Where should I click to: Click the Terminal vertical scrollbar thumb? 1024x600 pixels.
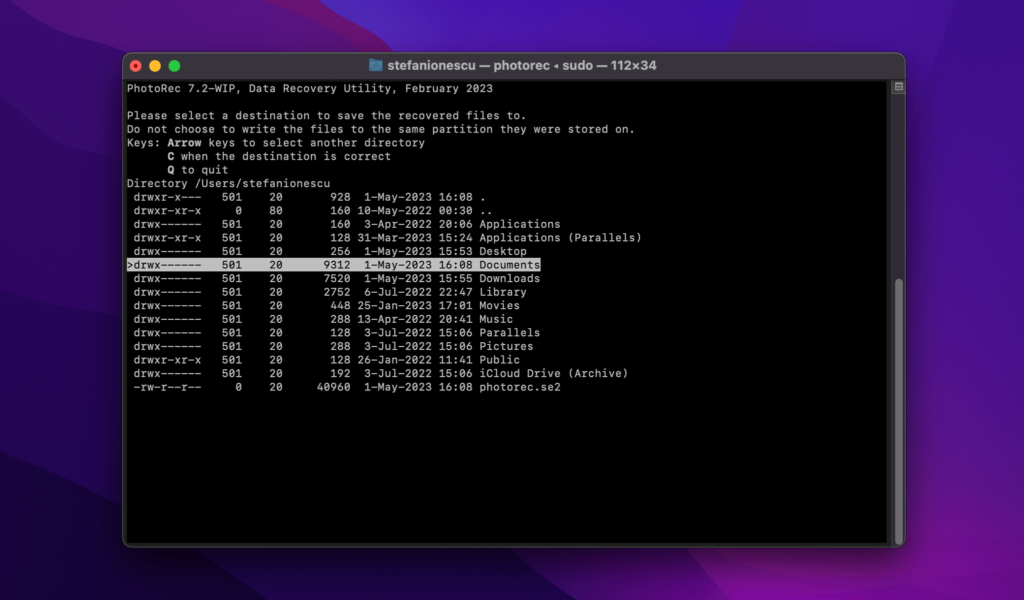(x=899, y=411)
